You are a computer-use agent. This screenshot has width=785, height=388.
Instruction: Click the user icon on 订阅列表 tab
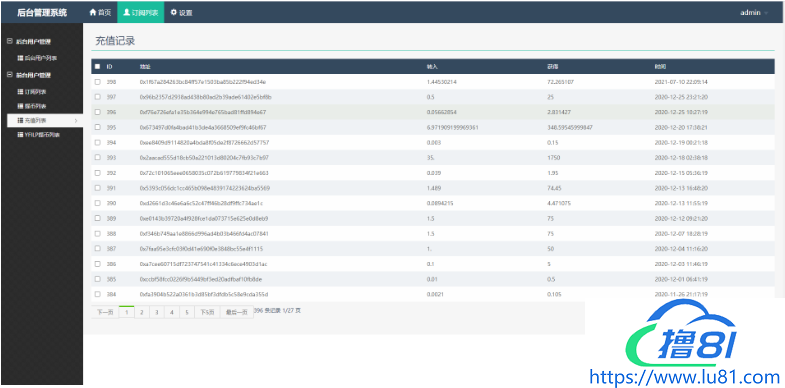tap(127, 13)
